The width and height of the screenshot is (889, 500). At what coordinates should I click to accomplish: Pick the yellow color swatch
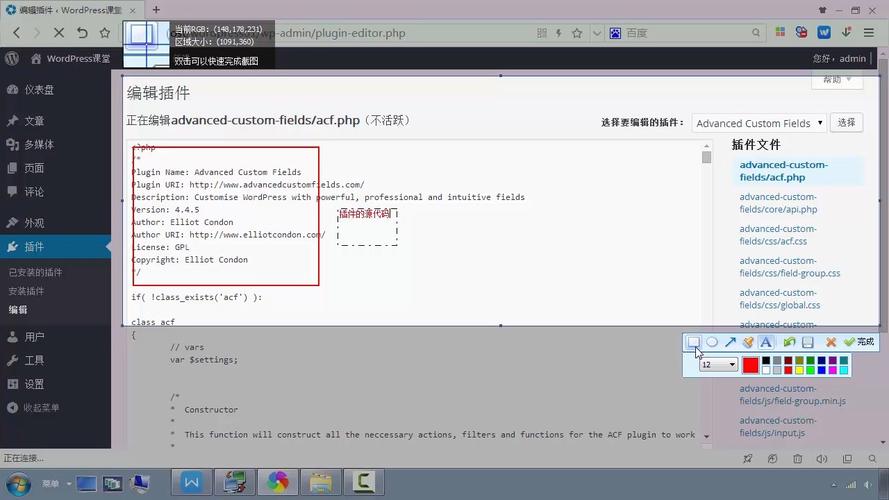point(799,370)
